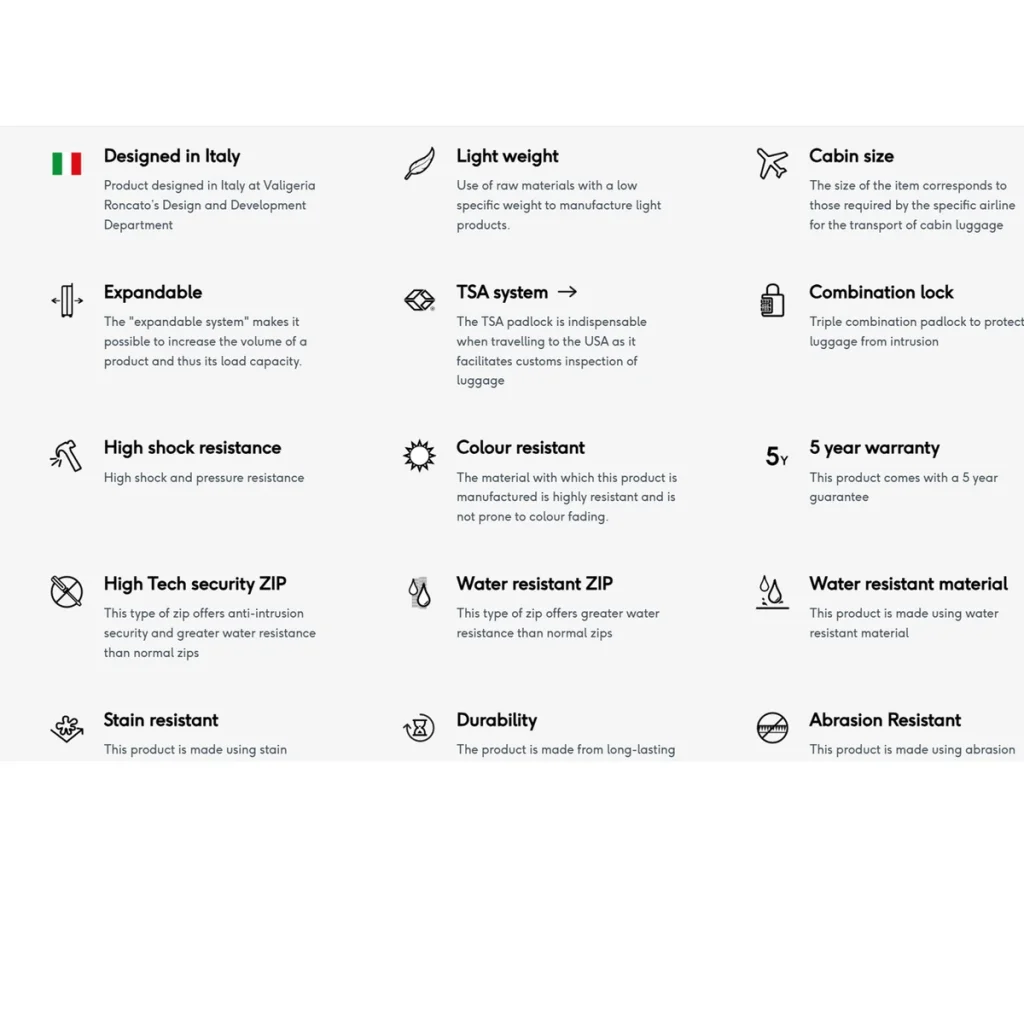This screenshot has width=1024, height=1024.
Task: Click the Water resistant material droplet icon
Action: click(772, 592)
